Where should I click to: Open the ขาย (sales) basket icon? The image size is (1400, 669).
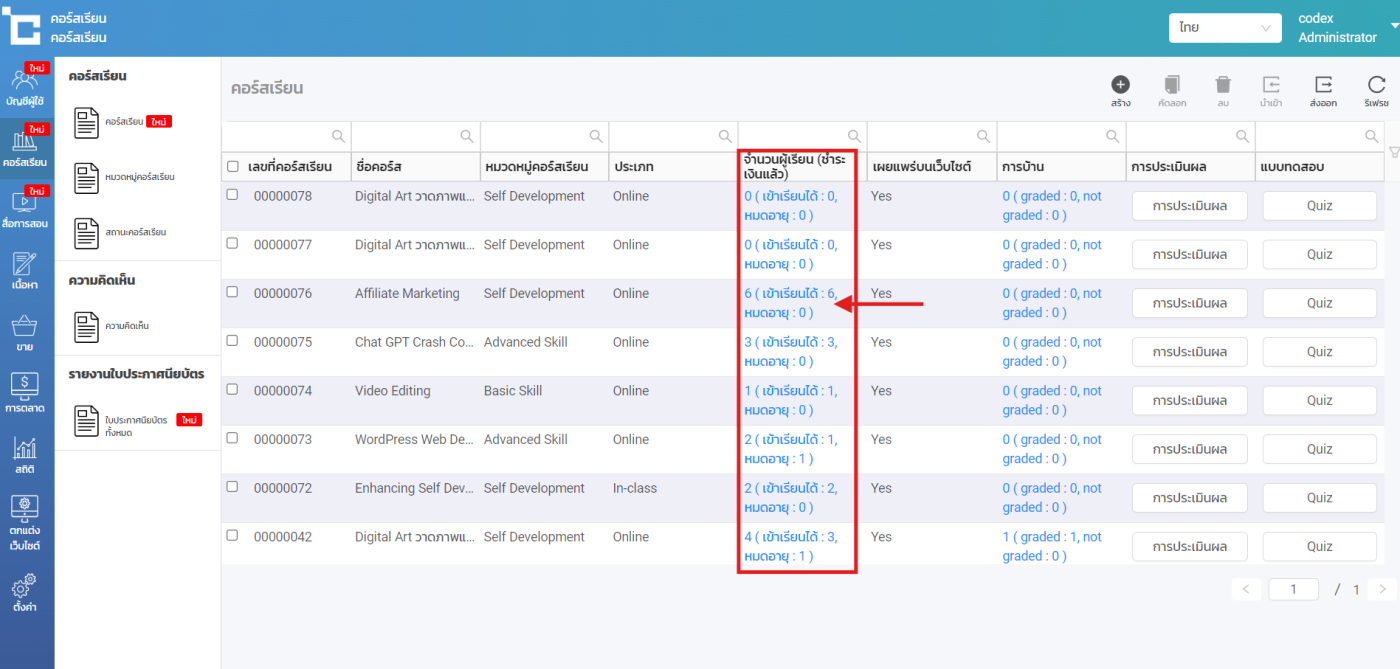tap(26, 332)
